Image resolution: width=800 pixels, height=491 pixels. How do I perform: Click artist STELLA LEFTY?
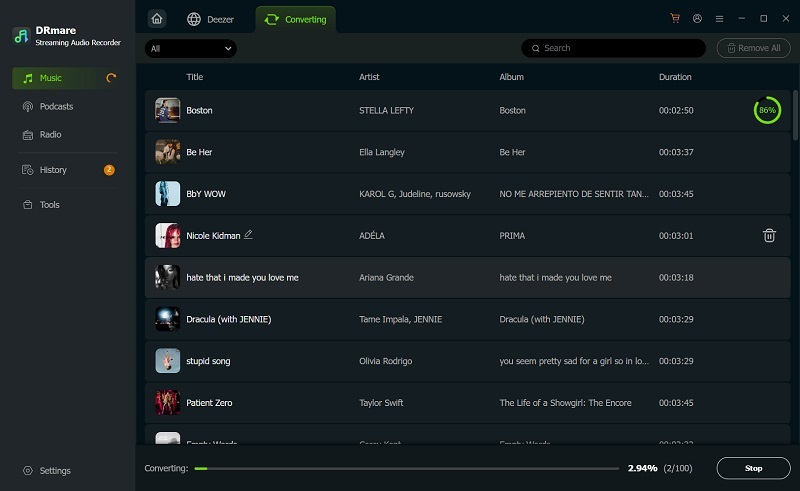coord(386,110)
